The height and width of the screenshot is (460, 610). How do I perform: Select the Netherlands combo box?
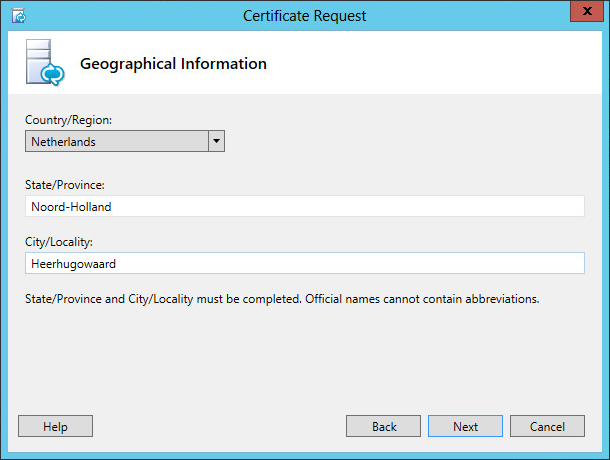125,141
